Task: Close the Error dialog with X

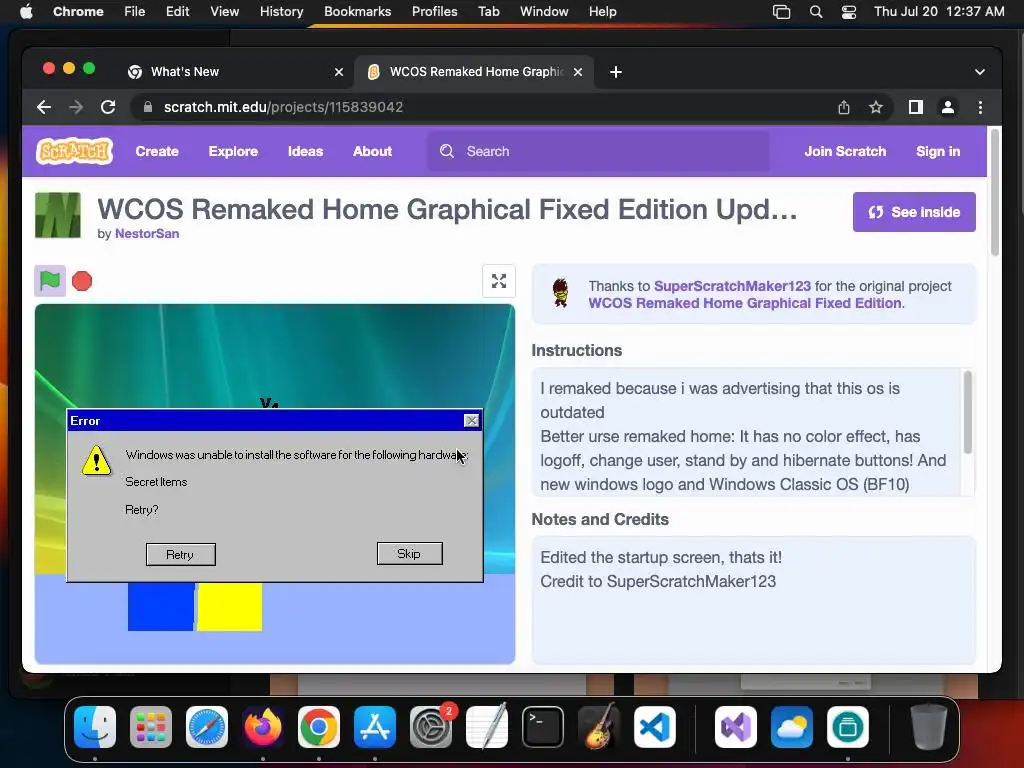Action: [x=472, y=421]
